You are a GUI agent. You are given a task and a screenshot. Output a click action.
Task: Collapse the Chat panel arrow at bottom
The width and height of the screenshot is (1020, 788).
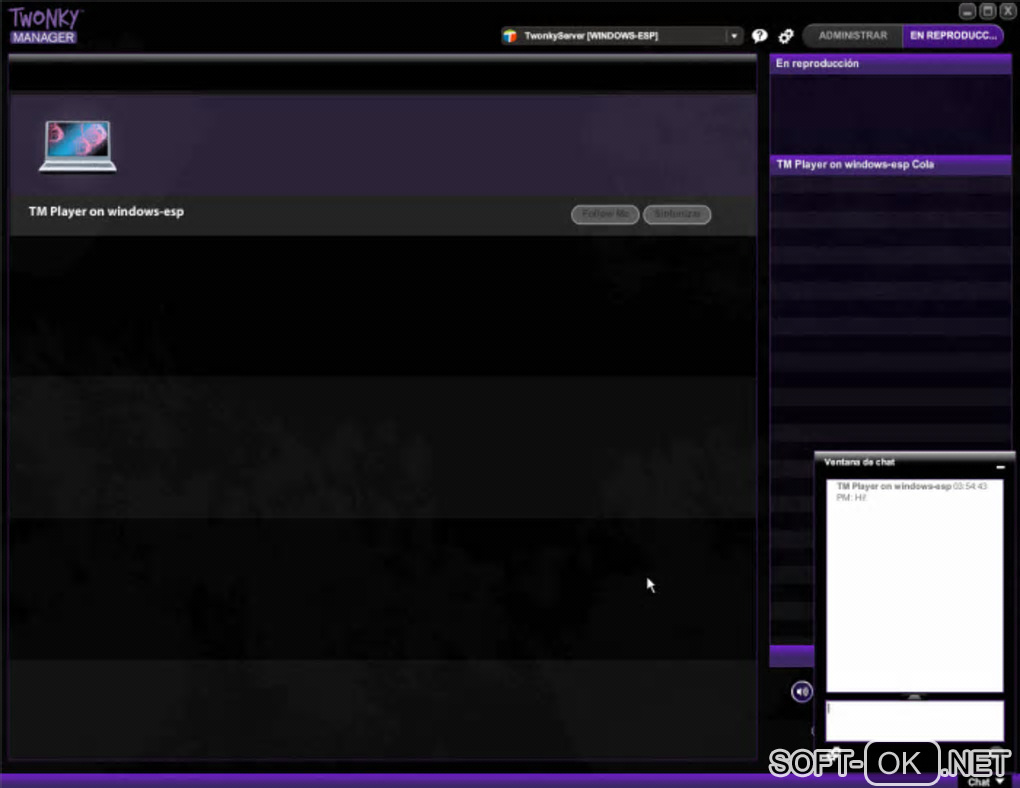pyautogui.click(x=1000, y=781)
